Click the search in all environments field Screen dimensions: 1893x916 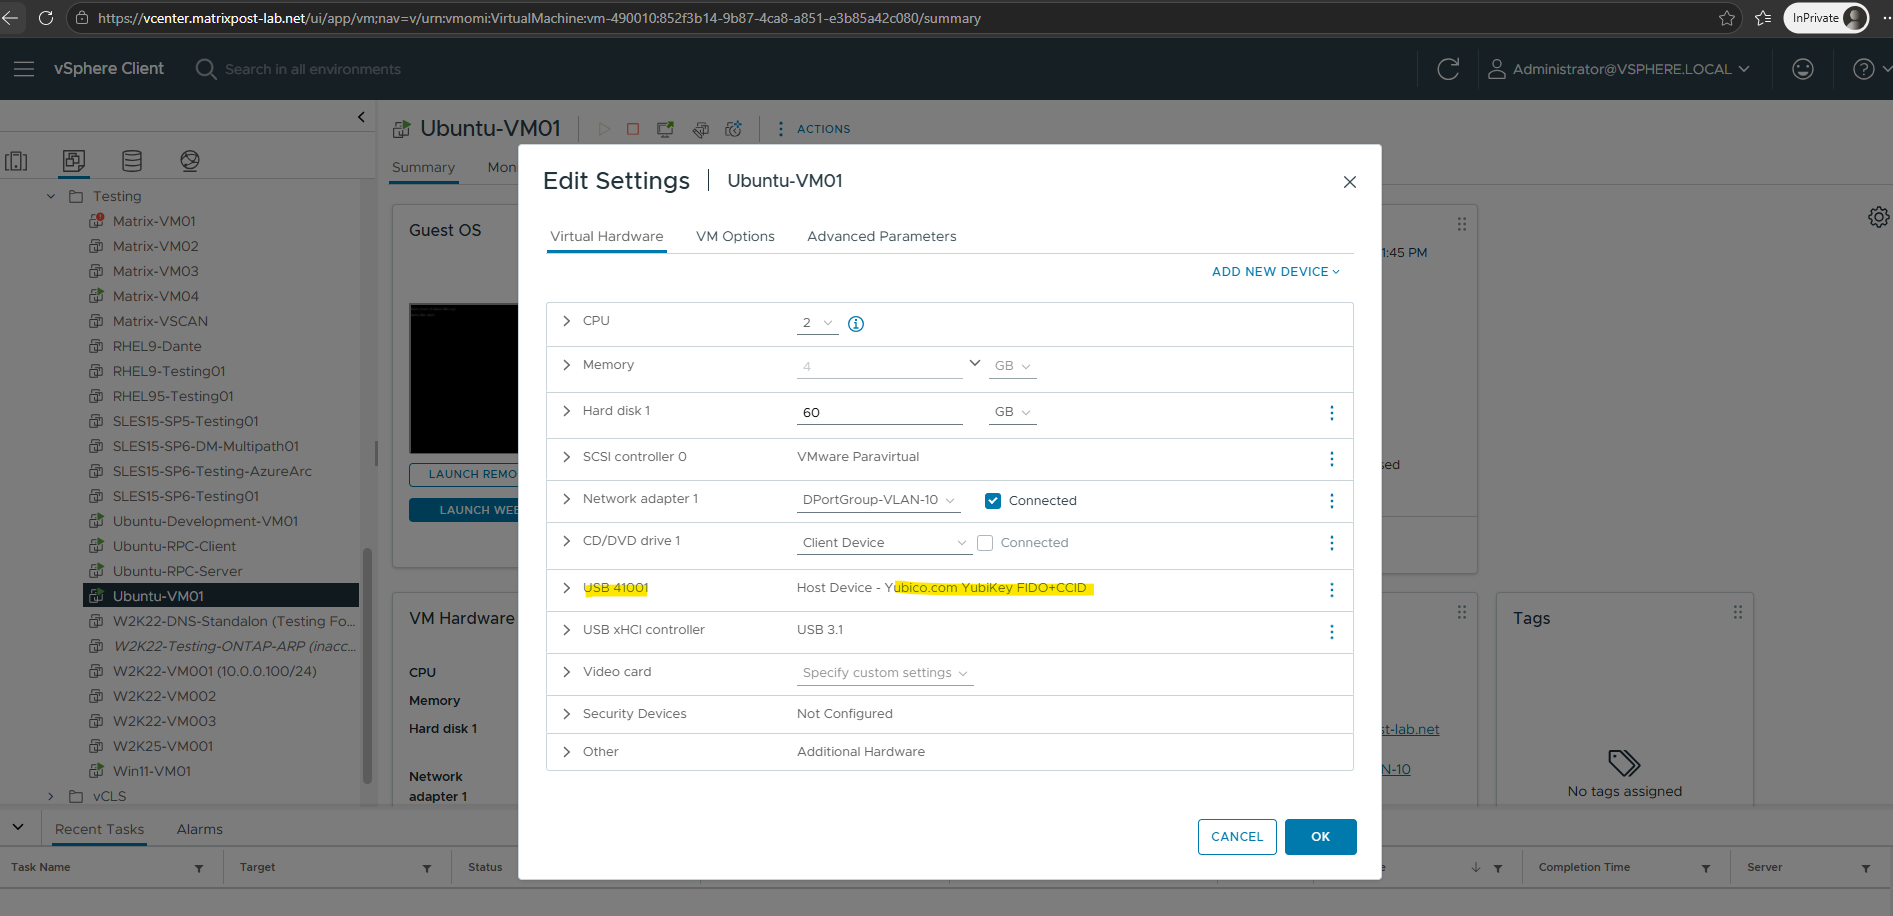pyautogui.click(x=313, y=69)
